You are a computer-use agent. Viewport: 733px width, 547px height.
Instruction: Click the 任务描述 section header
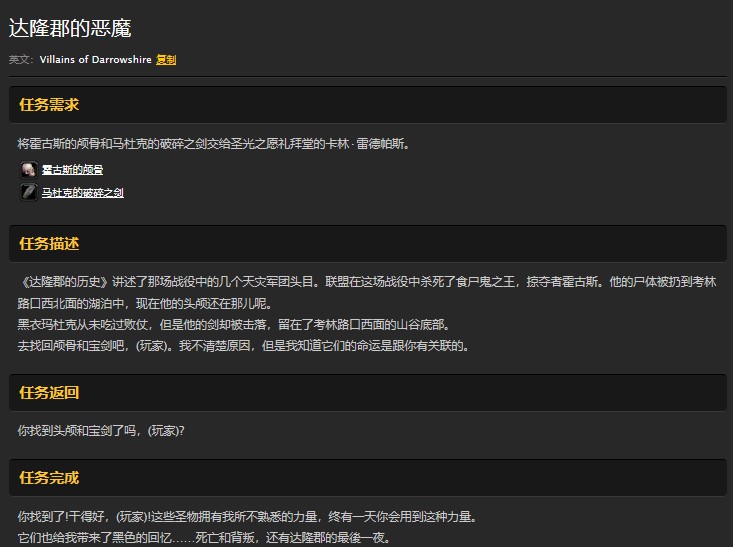[367, 244]
